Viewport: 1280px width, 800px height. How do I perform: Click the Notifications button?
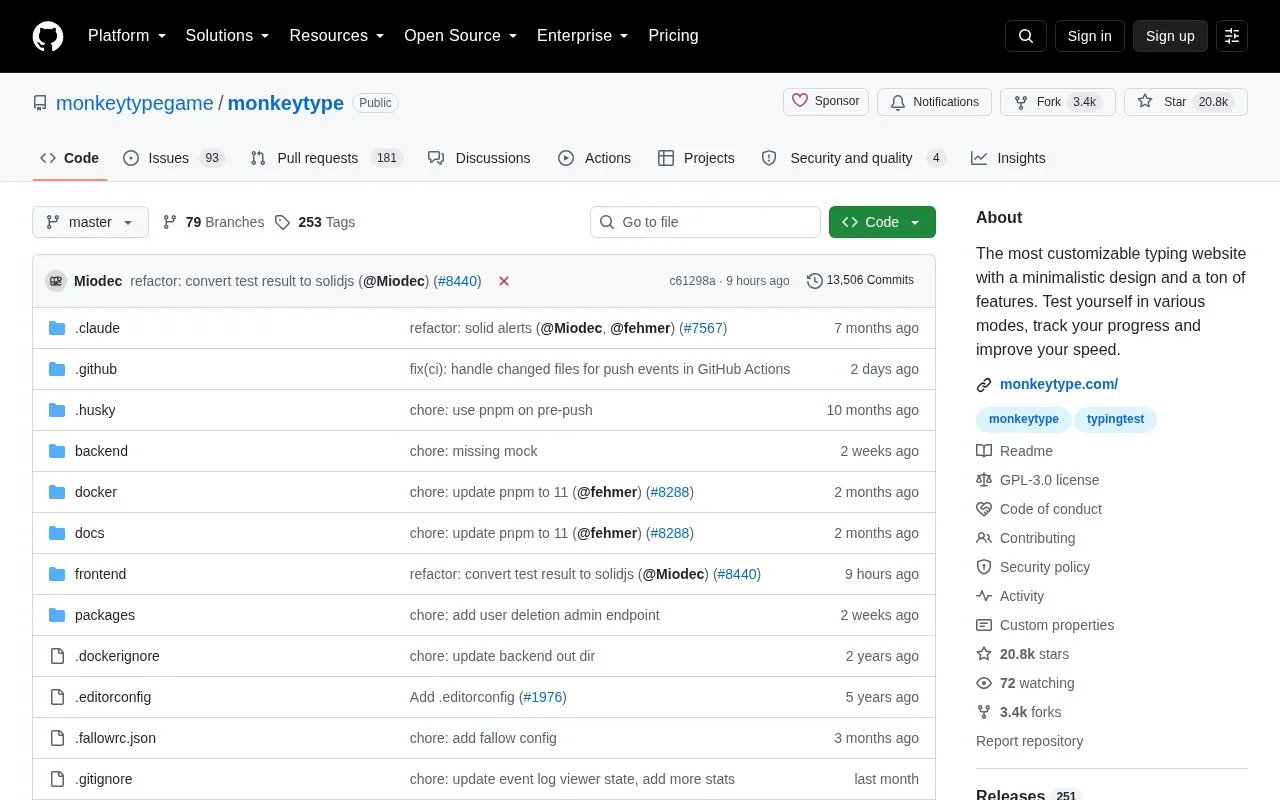(934, 102)
